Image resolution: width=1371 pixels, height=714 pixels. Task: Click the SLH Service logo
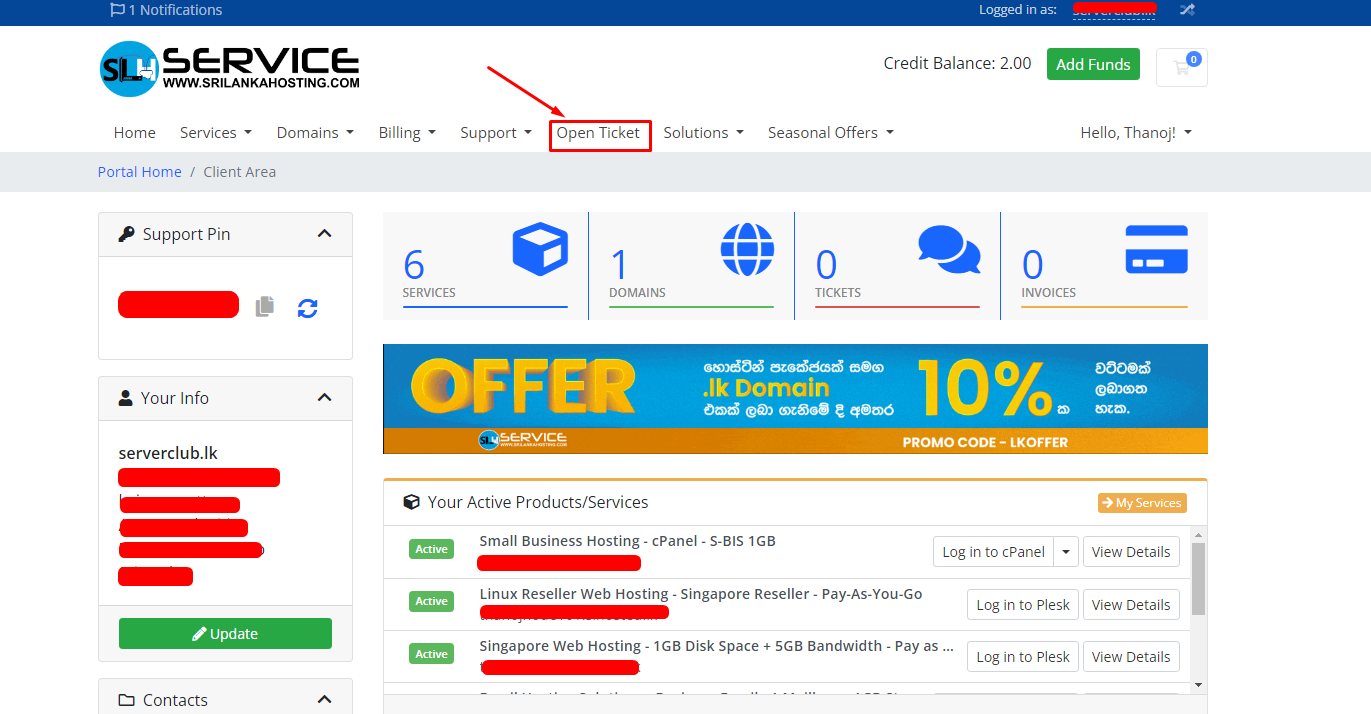pyautogui.click(x=230, y=68)
